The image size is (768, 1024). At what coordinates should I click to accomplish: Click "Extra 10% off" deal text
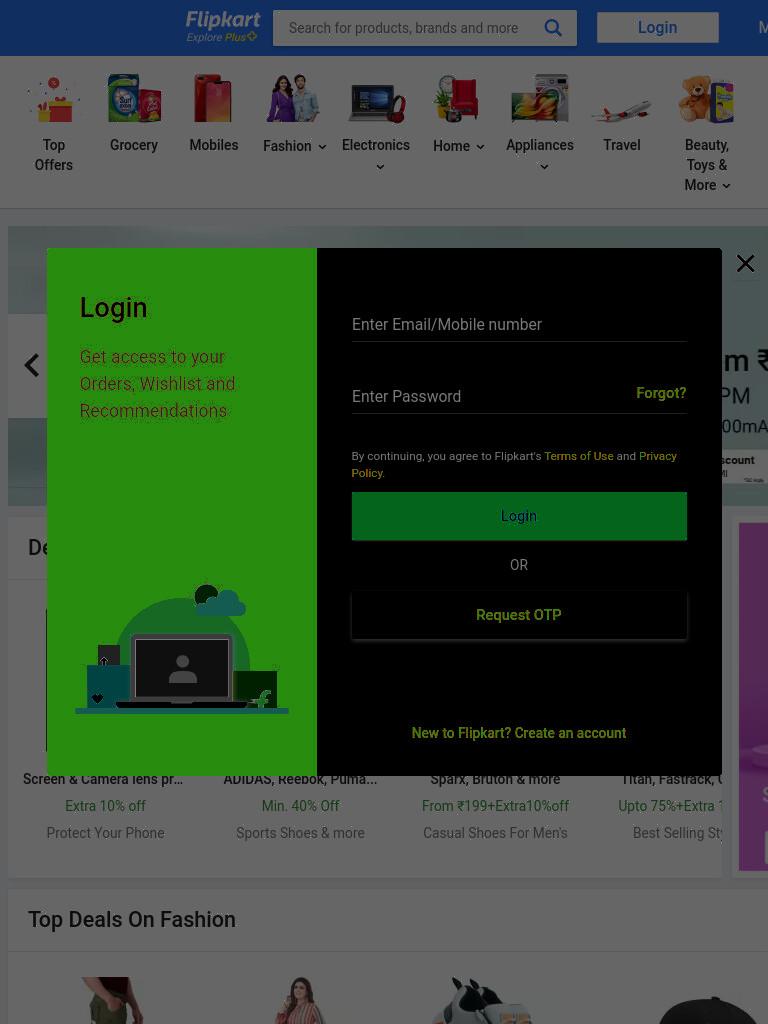coord(105,806)
